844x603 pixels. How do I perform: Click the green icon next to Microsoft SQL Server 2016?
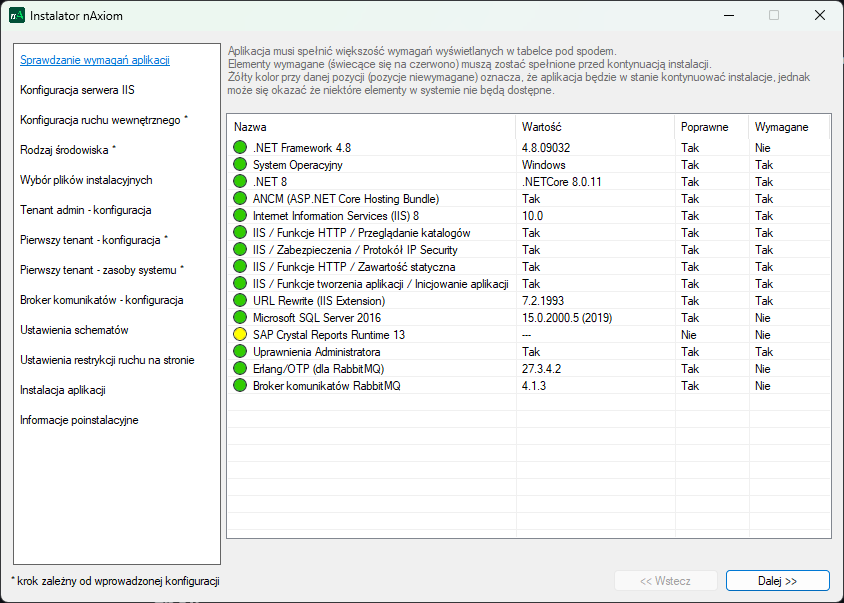240,318
